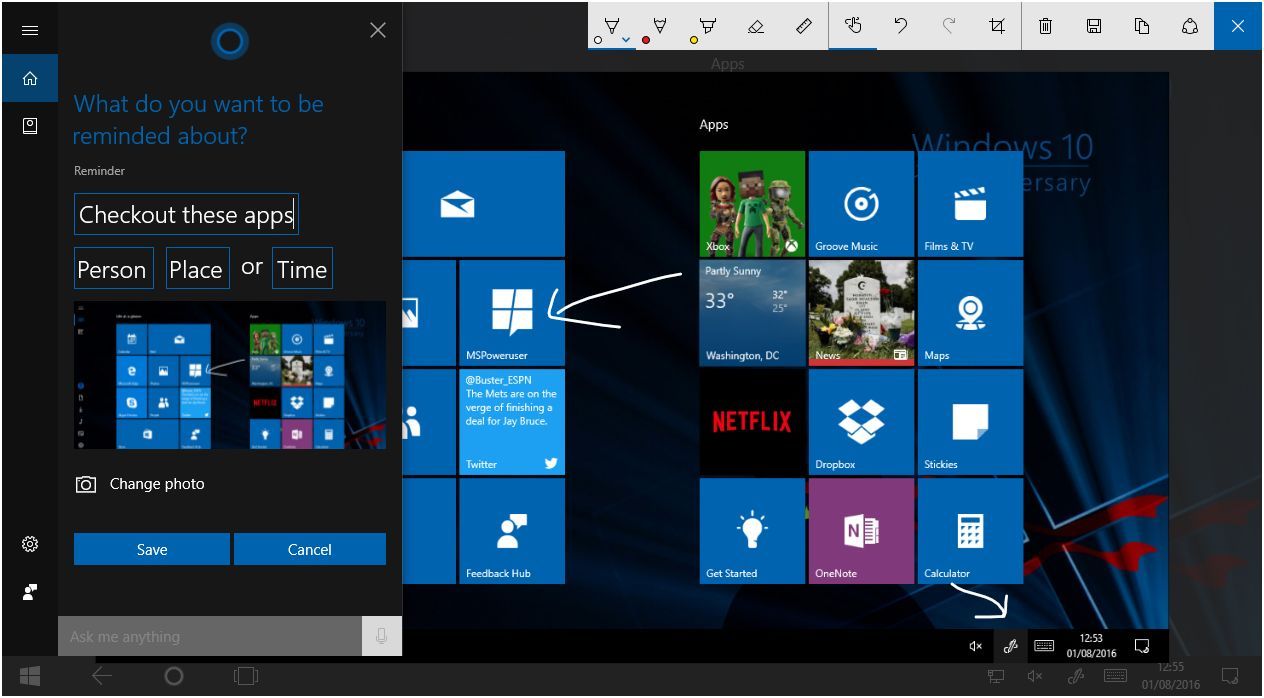This screenshot has height=698, width=1264.
Task: Undo the last ink stroke
Action: 899,26
